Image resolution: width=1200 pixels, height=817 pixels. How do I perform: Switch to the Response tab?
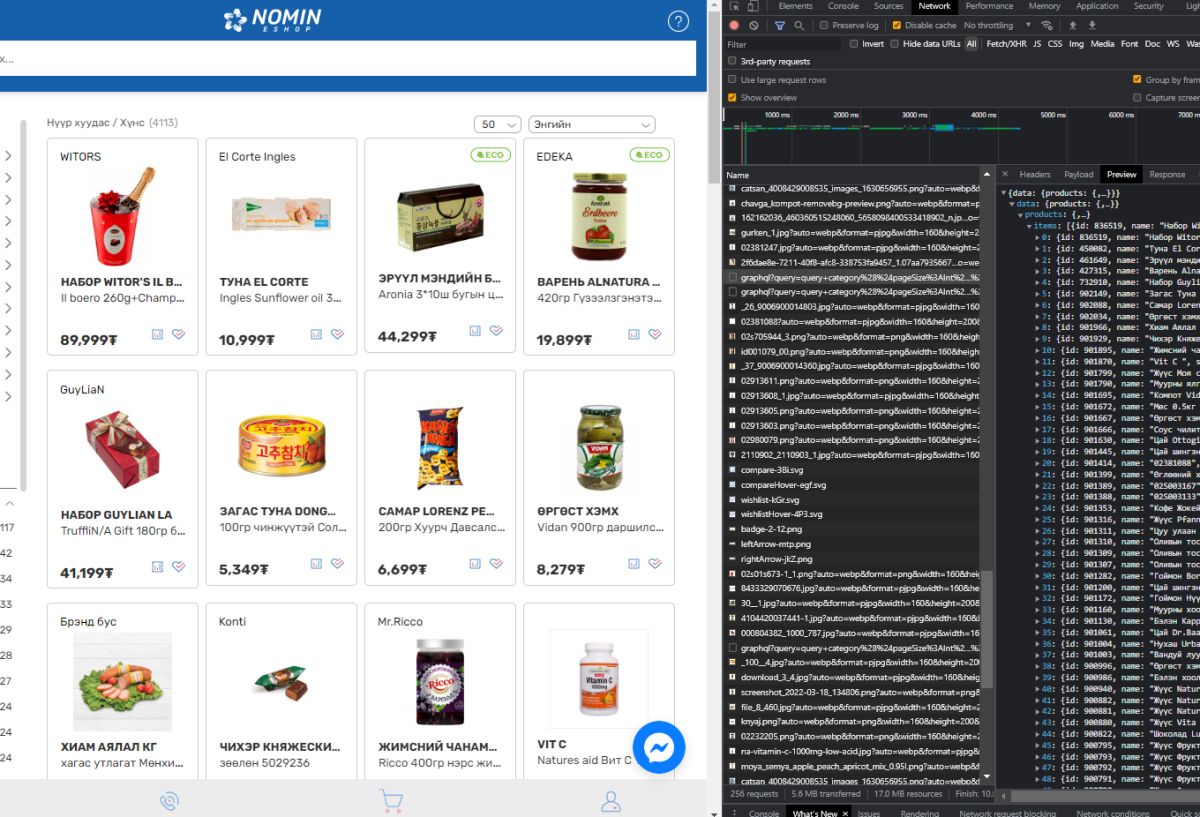coord(1166,174)
